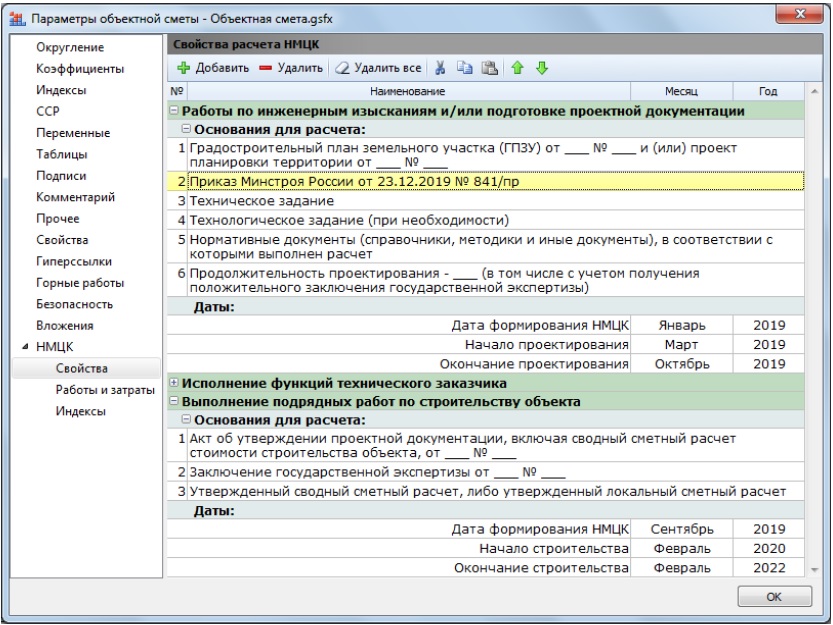Expand Исполнение функций технического заказчика section
Screen dimensions: 833x625
(x=174, y=382)
